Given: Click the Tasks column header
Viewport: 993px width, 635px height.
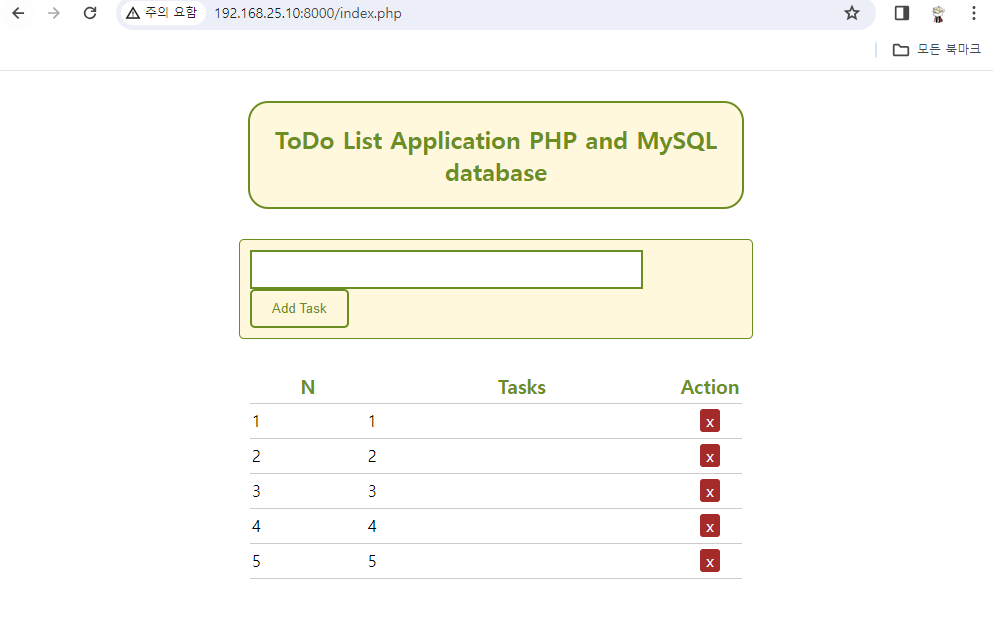Looking at the screenshot, I should (x=522, y=387).
